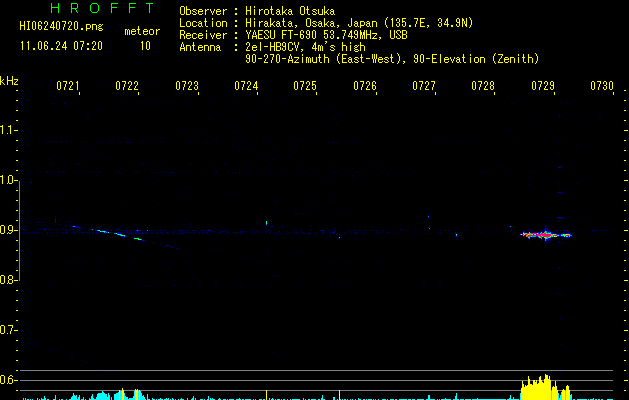
Task: Click the kHz axis unit label
Action: (x=9, y=81)
